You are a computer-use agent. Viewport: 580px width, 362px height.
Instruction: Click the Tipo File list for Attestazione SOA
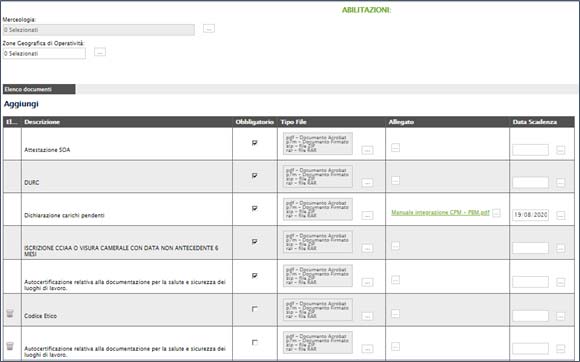(x=318, y=144)
